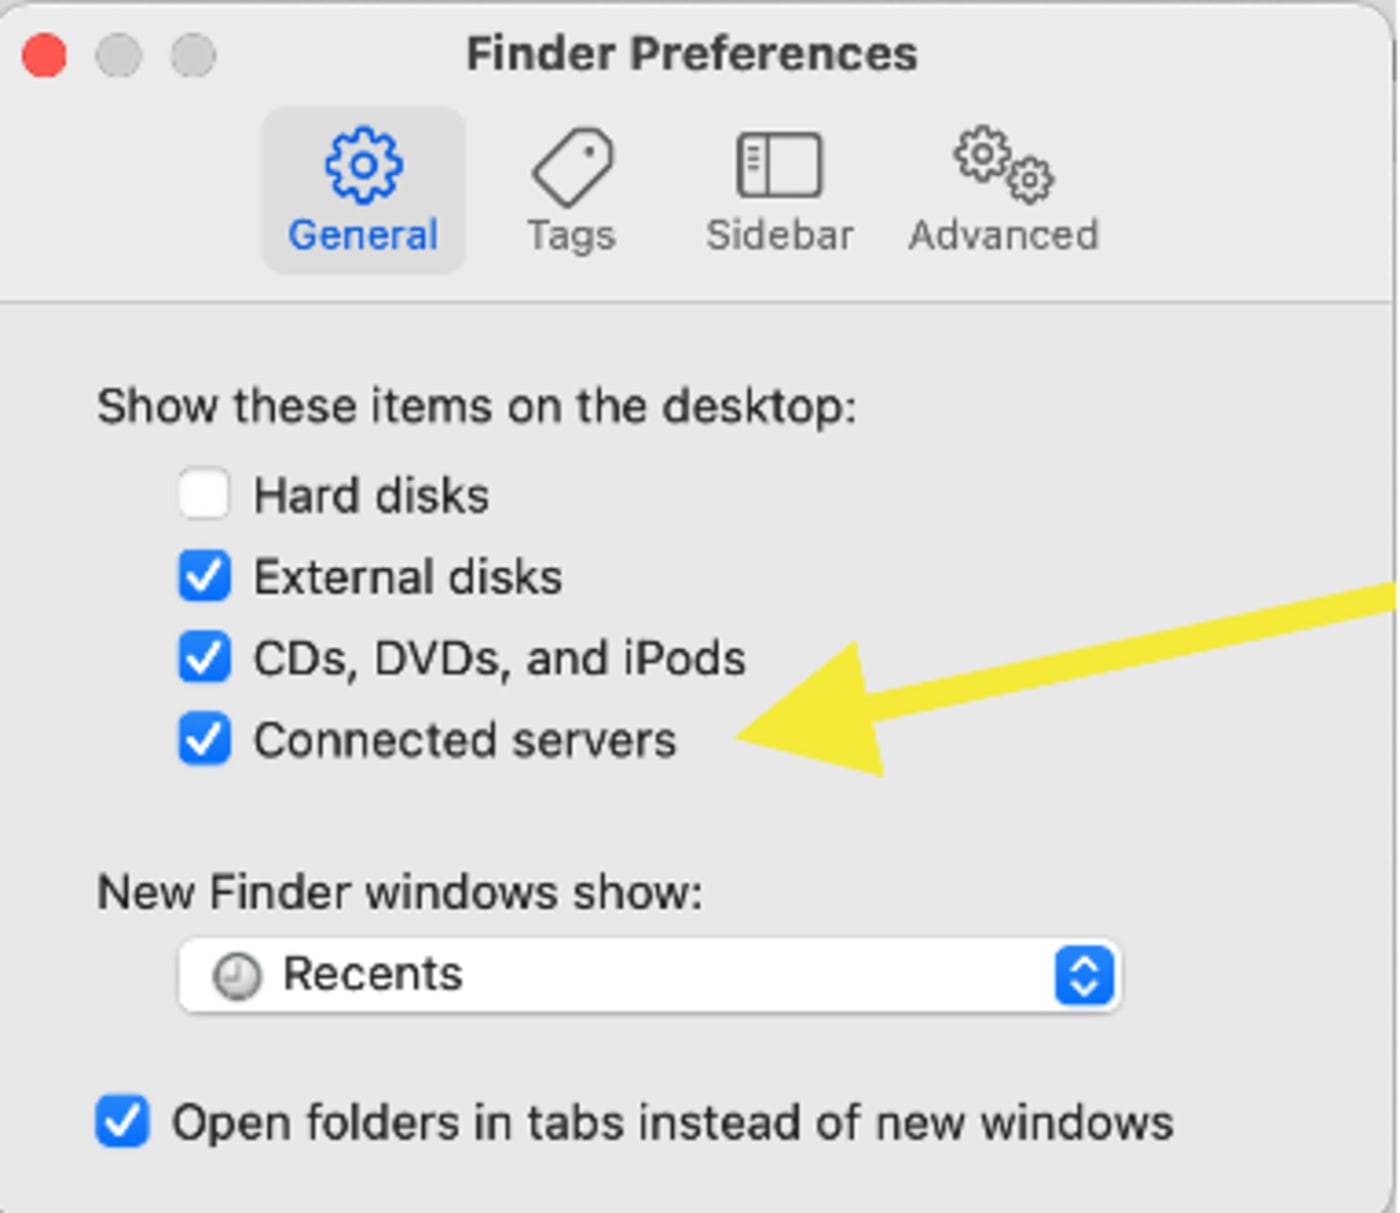This screenshot has width=1400, height=1213.
Task: Select the Recents text in popup
Action: pos(373,974)
